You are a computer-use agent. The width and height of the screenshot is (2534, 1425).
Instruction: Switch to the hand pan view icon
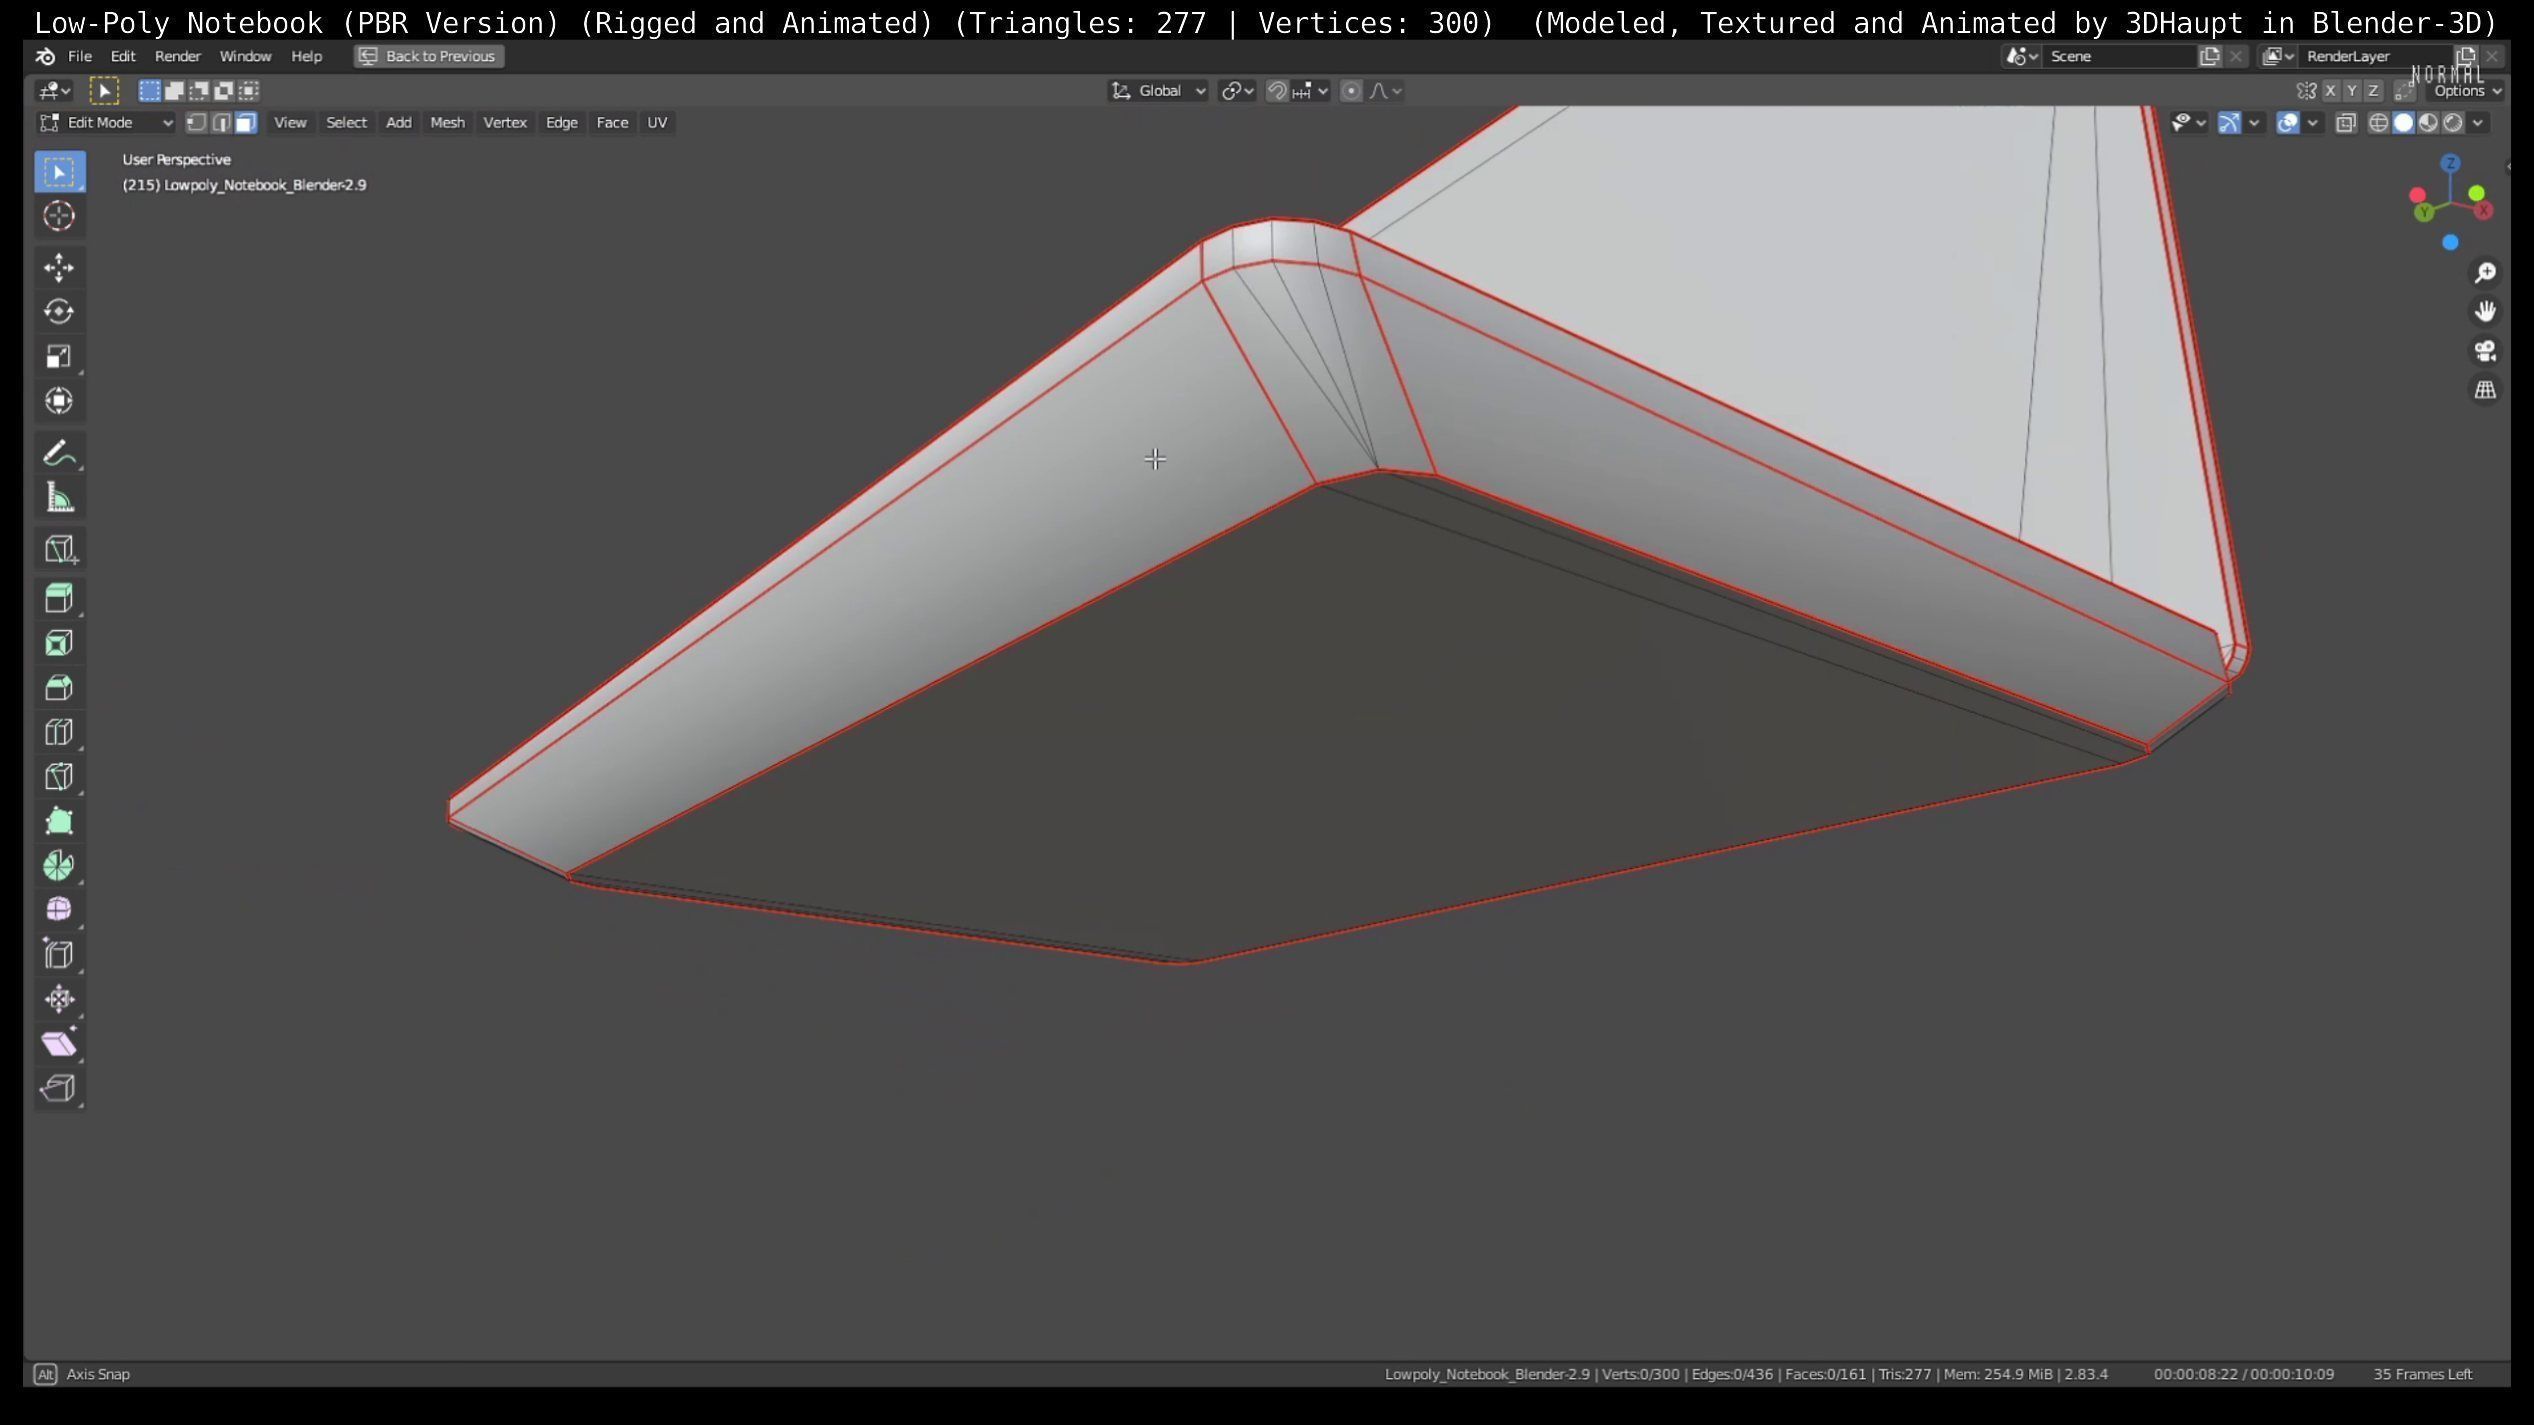tap(2485, 312)
